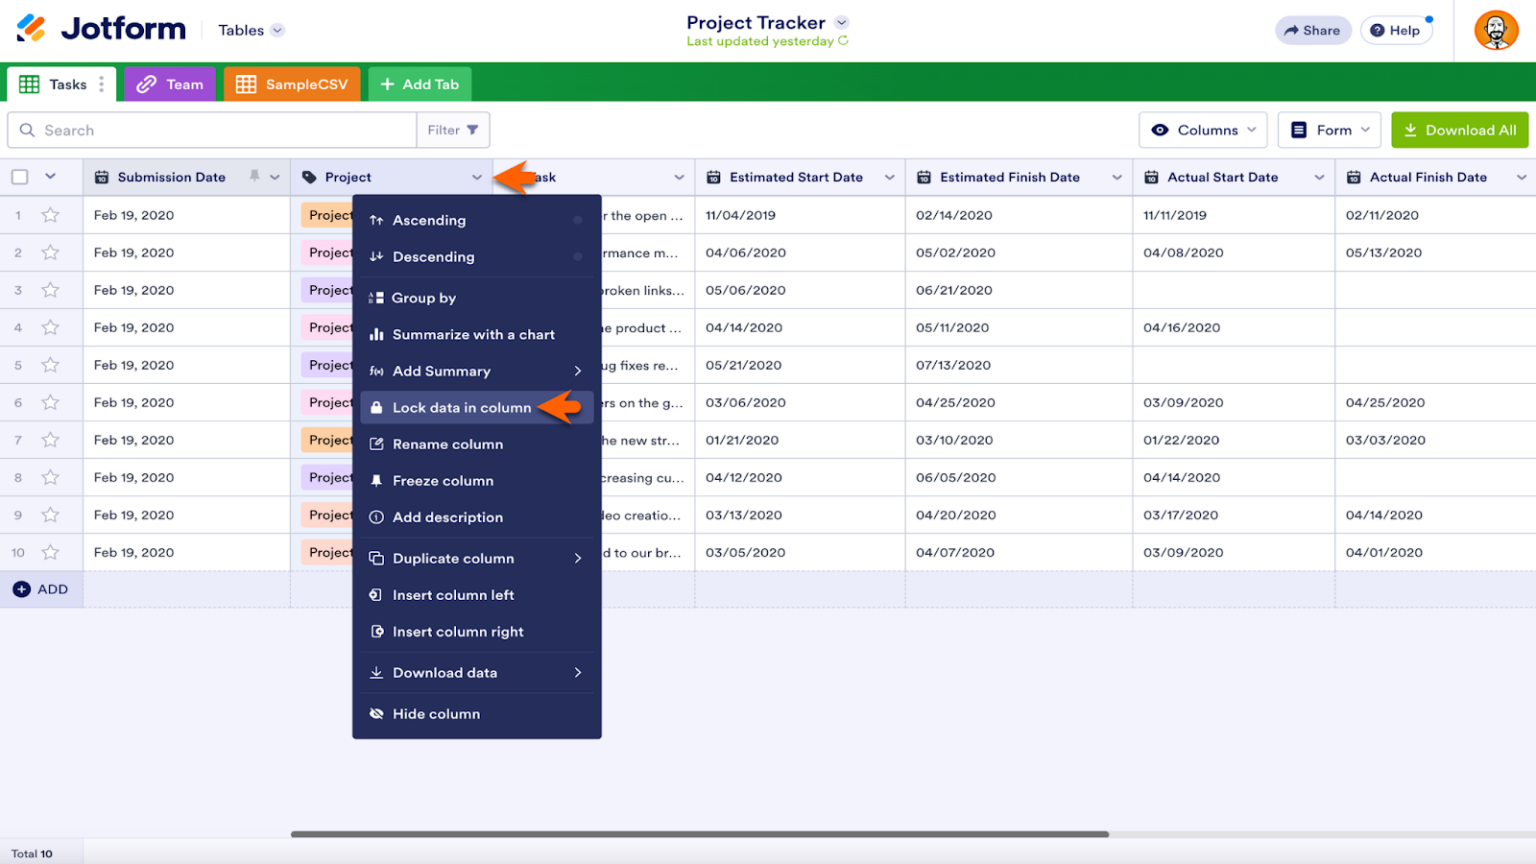This screenshot has height=864, width=1536.
Task: Click the Download All button
Action: click(x=1459, y=130)
